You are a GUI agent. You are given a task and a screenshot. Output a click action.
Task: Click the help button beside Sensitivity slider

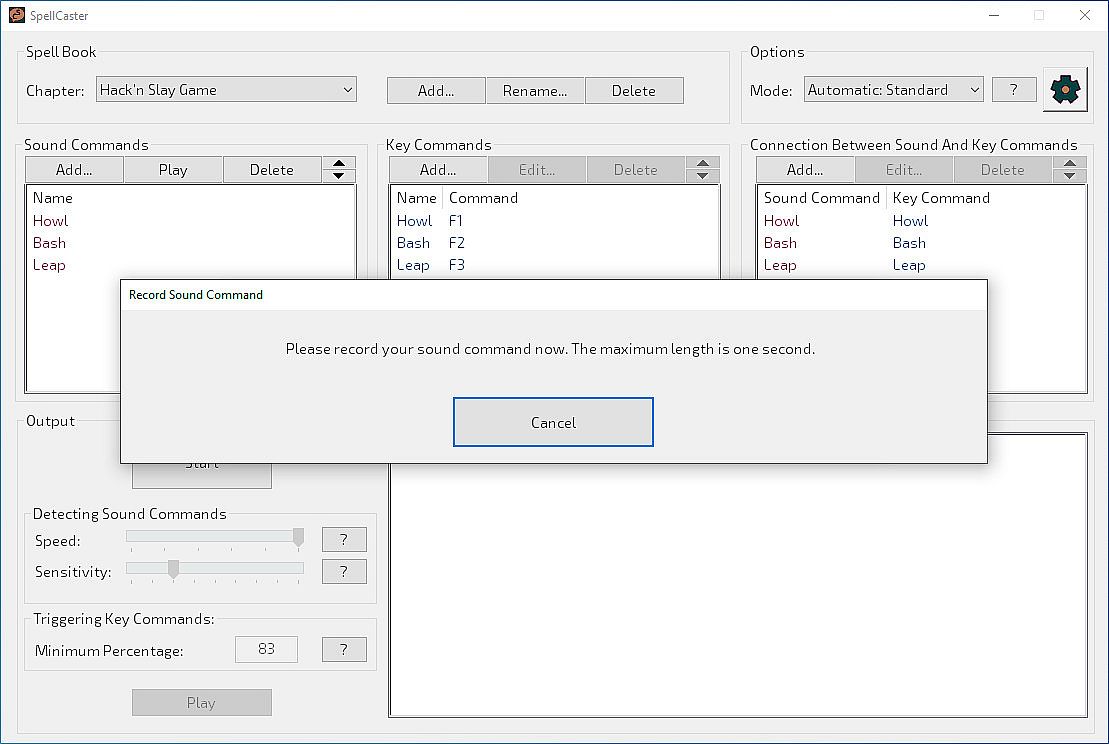point(344,571)
